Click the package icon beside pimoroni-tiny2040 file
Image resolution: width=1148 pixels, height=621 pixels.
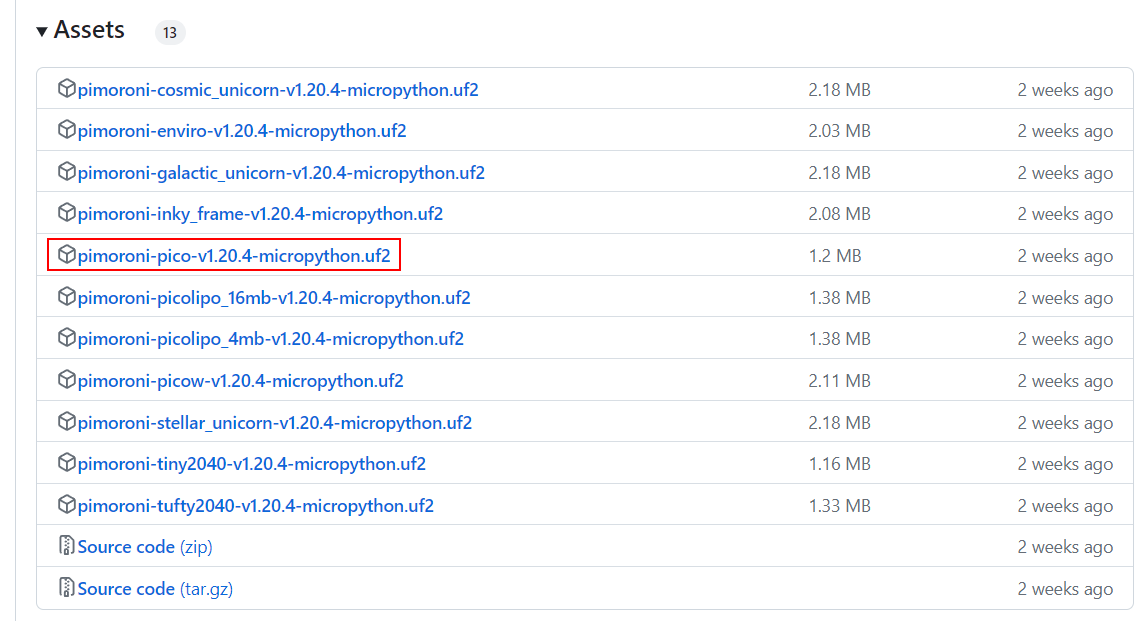click(x=67, y=463)
